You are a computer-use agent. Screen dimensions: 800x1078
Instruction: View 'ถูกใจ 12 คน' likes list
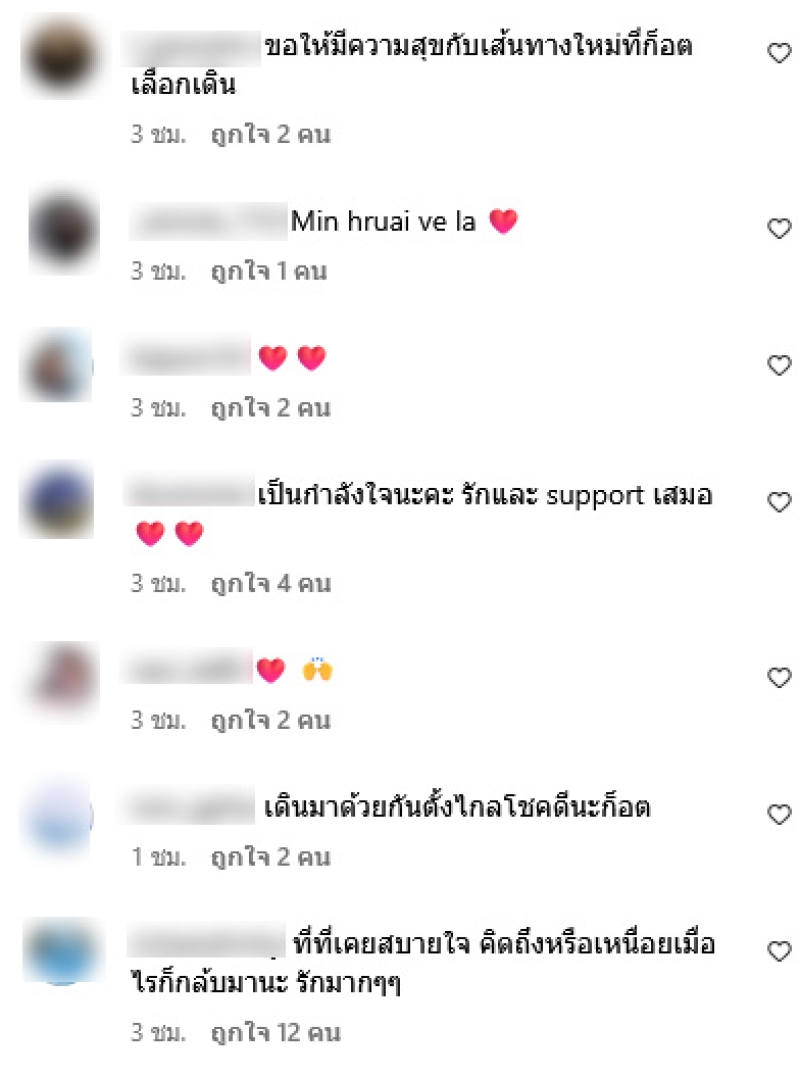tap(276, 1033)
